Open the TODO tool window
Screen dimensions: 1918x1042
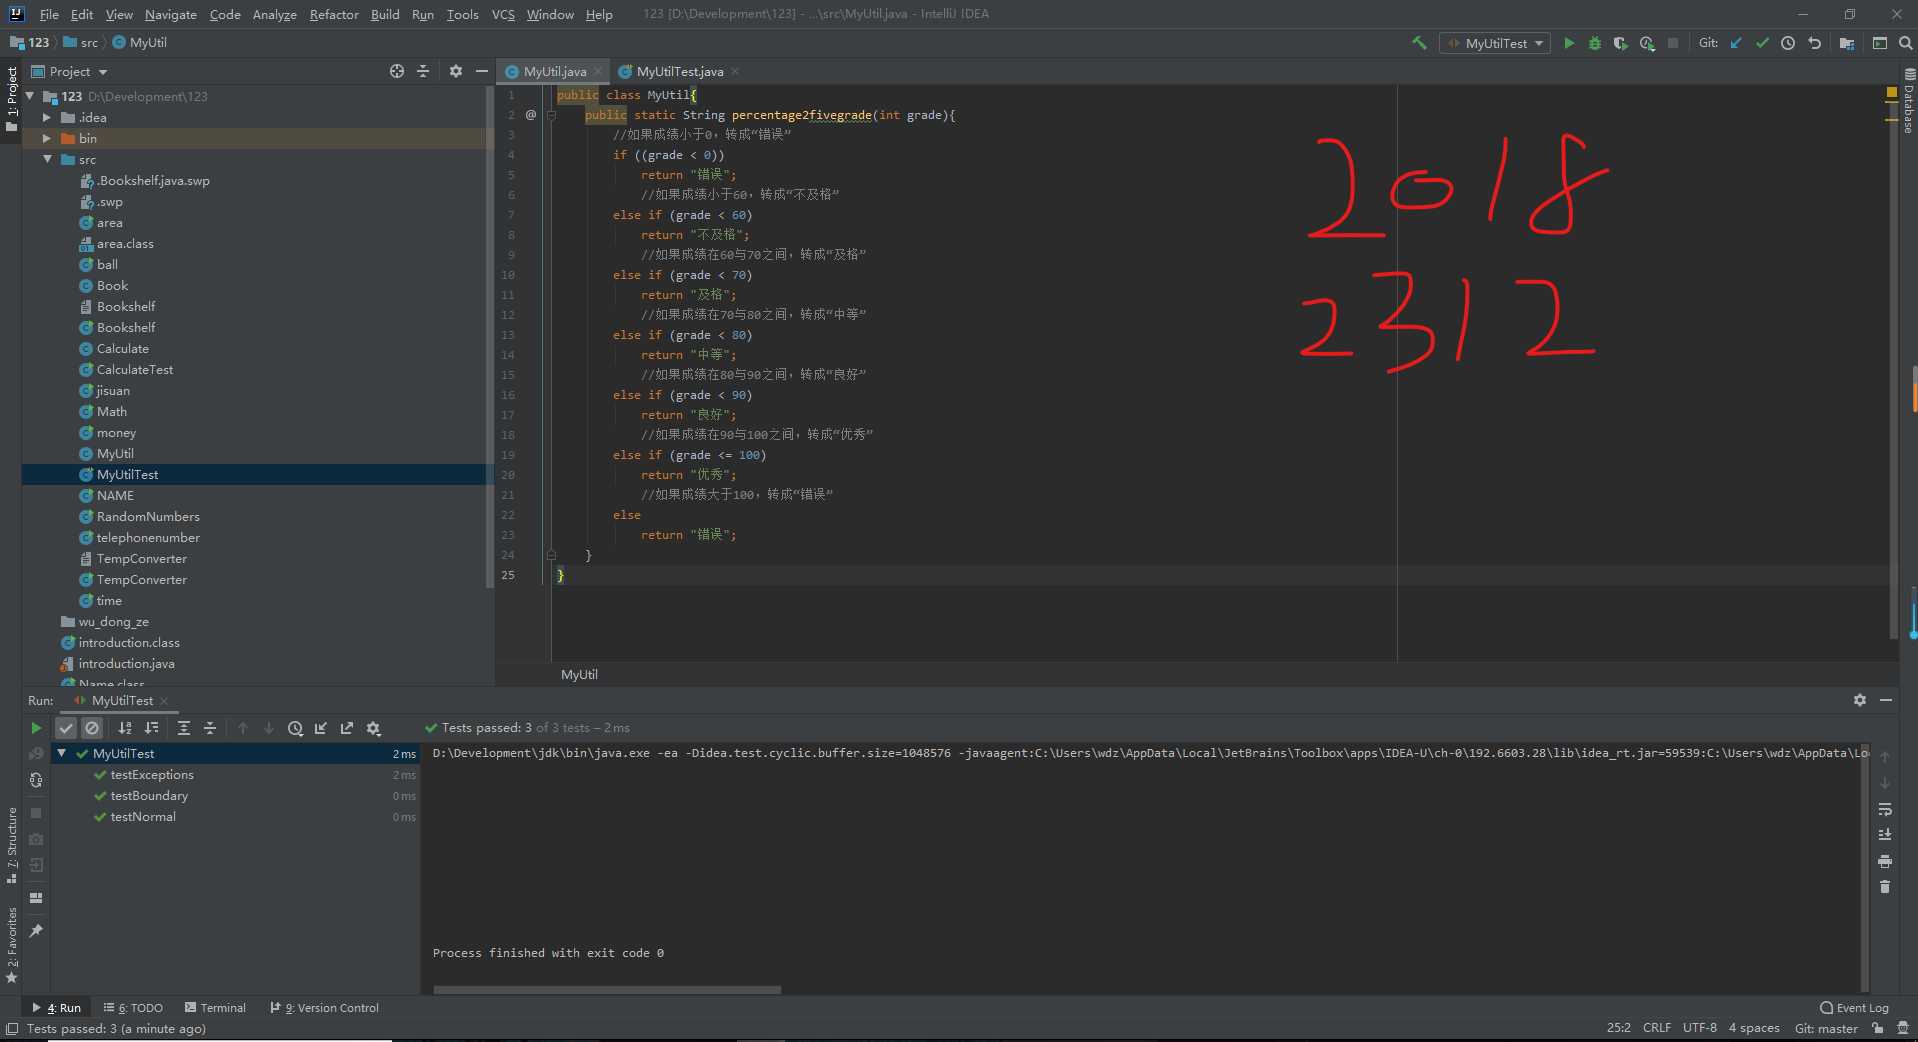coord(133,1008)
